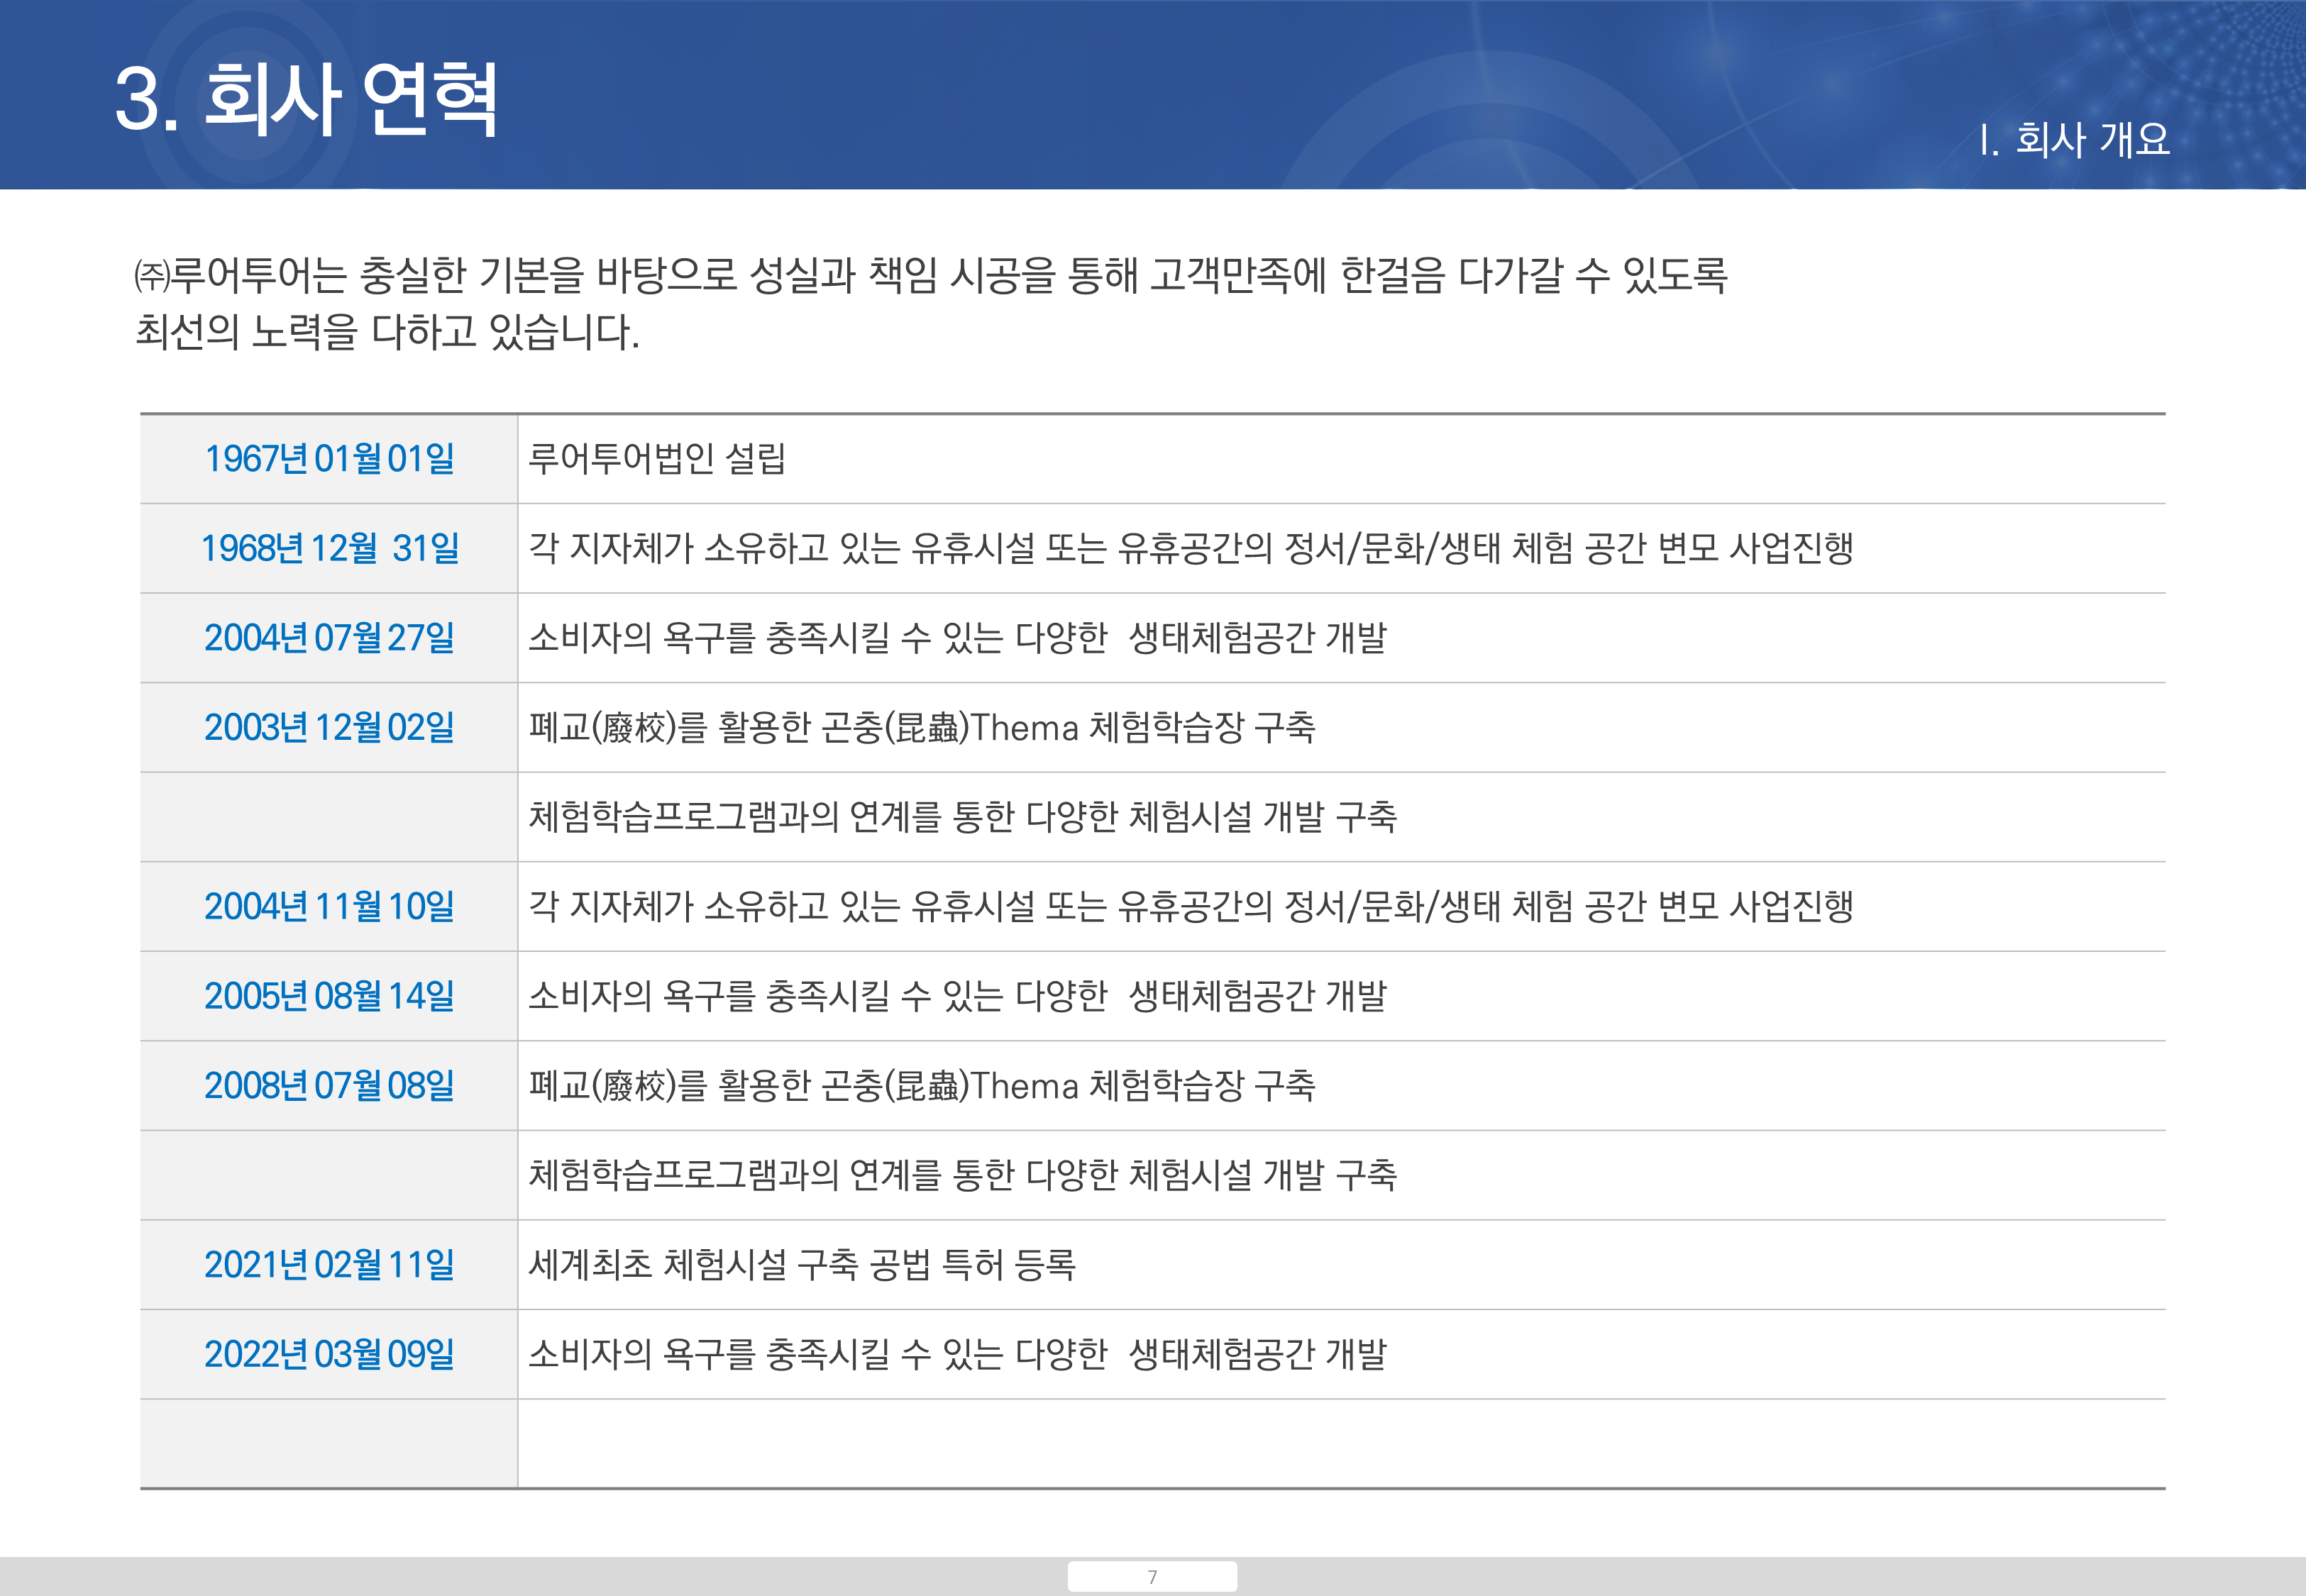Image resolution: width=2306 pixels, height=1596 pixels.
Task: Select date cell '2008년 07월 08일'
Action: (330, 1085)
